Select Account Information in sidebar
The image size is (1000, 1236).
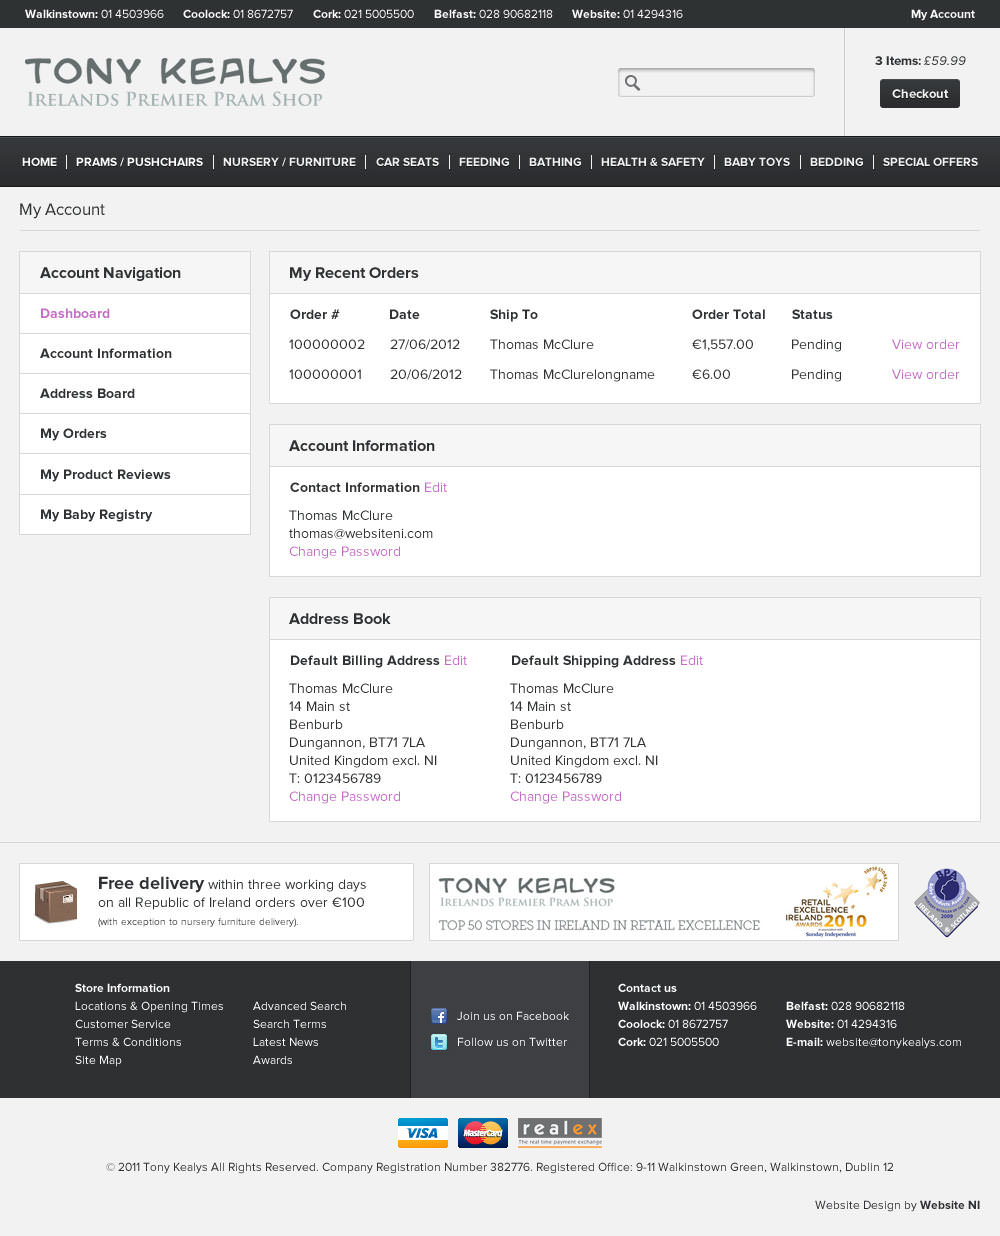[x=135, y=353]
